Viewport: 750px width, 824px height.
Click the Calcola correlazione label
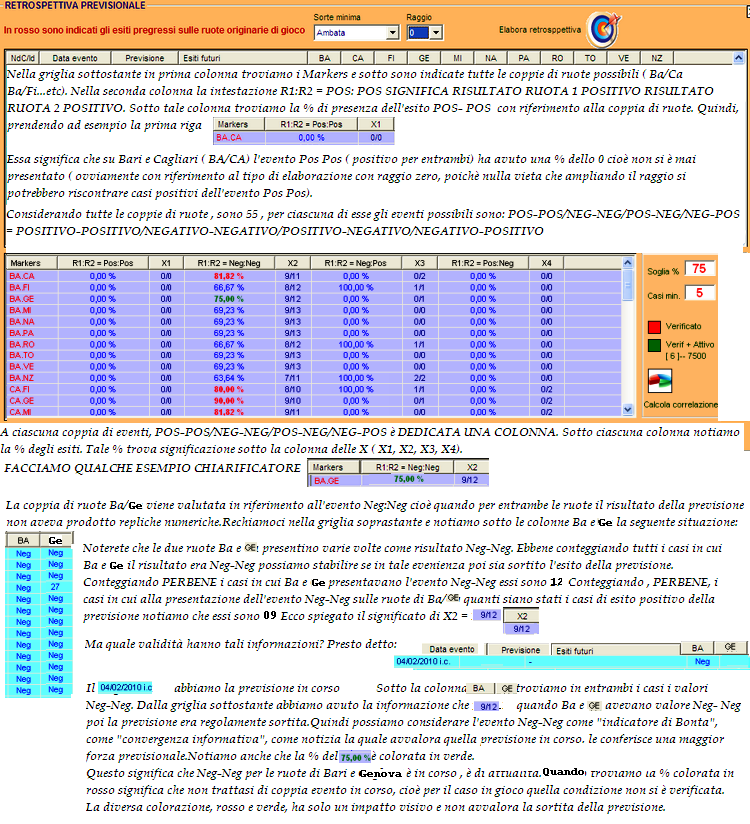coord(681,405)
